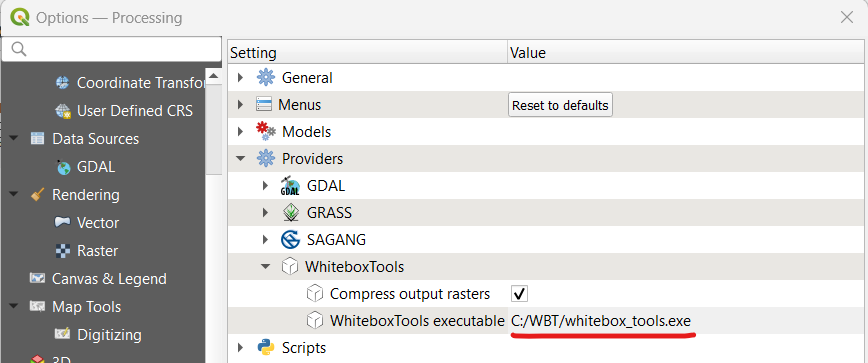Click the Vector icon in the sidebar
The height and width of the screenshot is (363, 868).
click(x=63, y=222)
